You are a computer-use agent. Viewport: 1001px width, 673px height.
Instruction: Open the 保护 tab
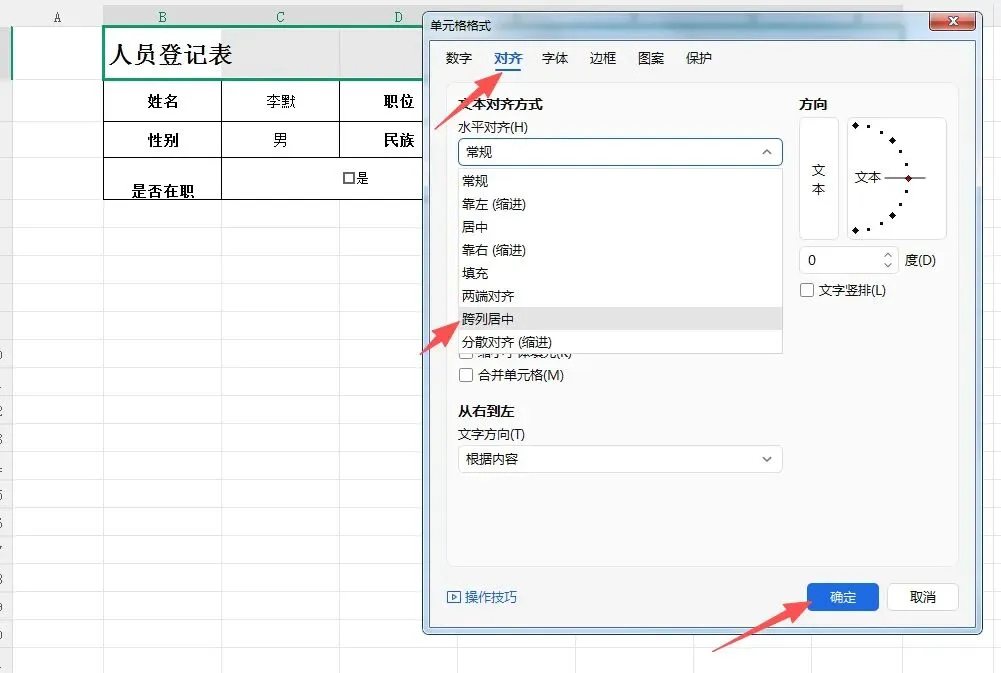[698, 58]
